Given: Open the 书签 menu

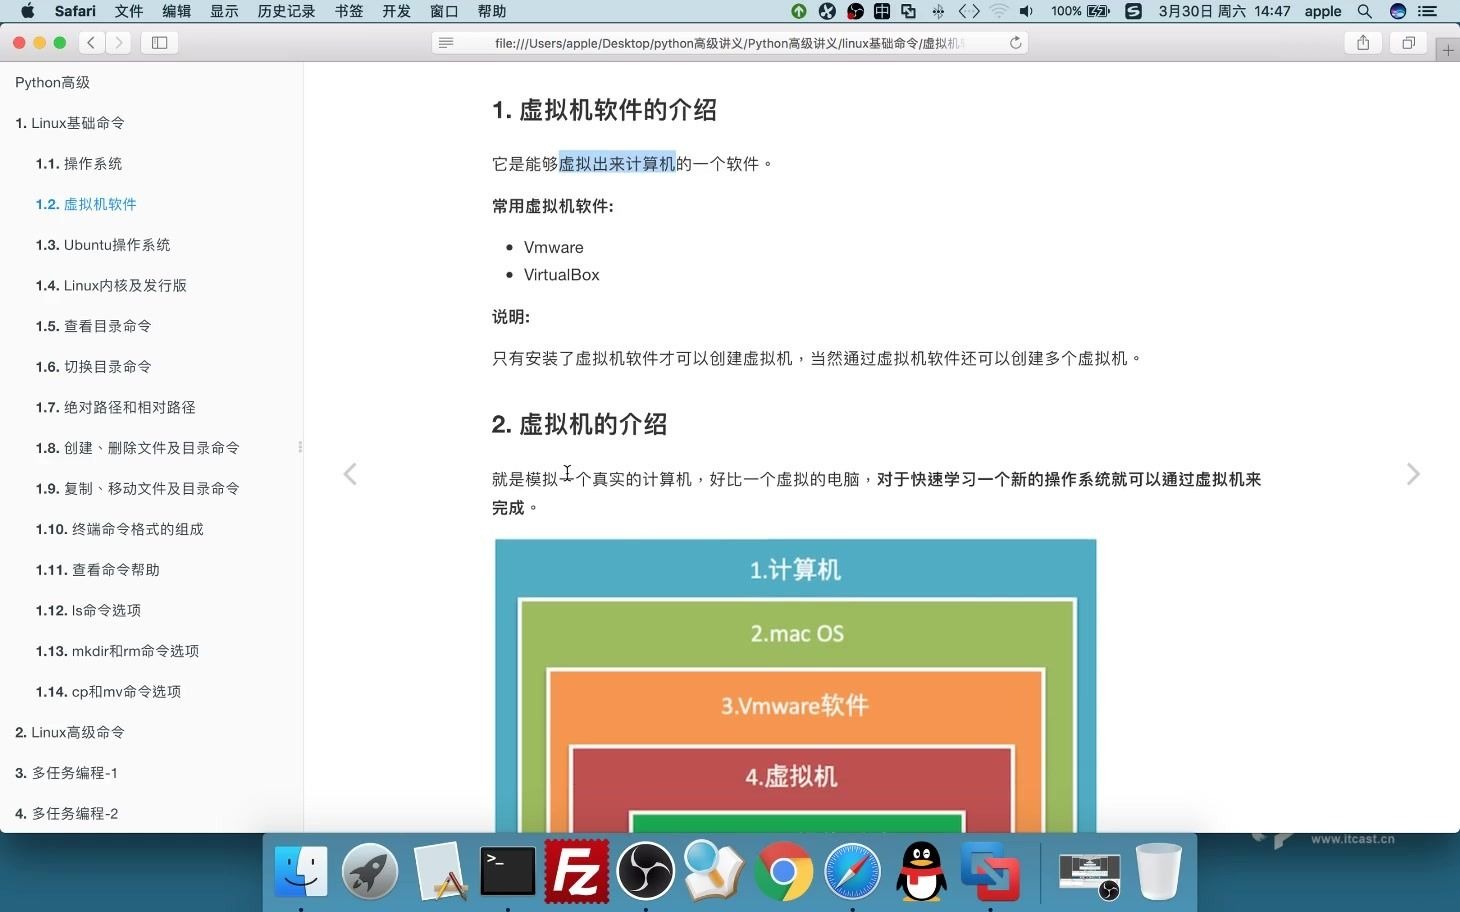Looking at the screenshot, I should pos(349,11).
